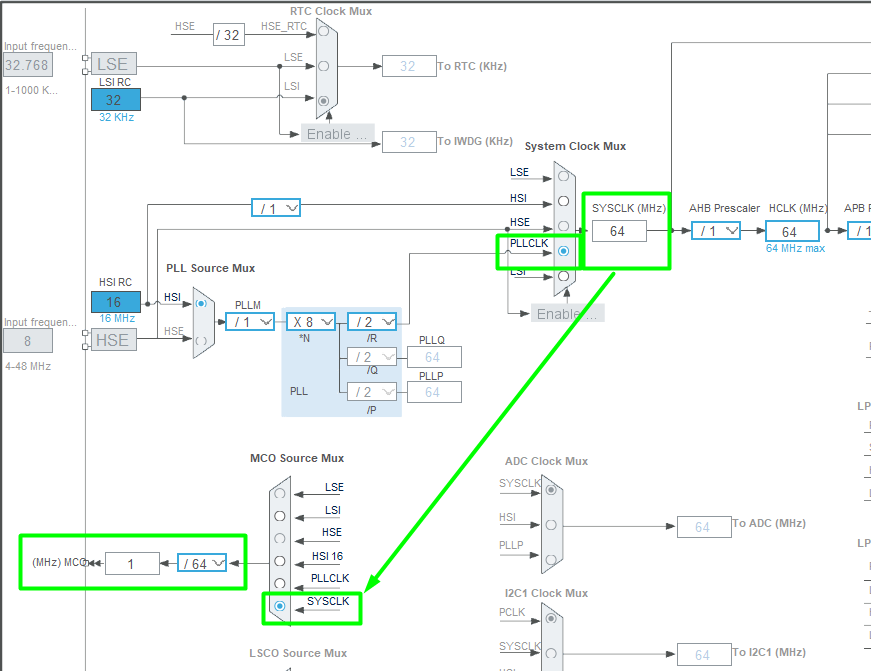Viewport: 871px width, 671px height.
Task: Choose HSI 16 as MCO source
Action: pyautogui.click(x=280, y=561)
